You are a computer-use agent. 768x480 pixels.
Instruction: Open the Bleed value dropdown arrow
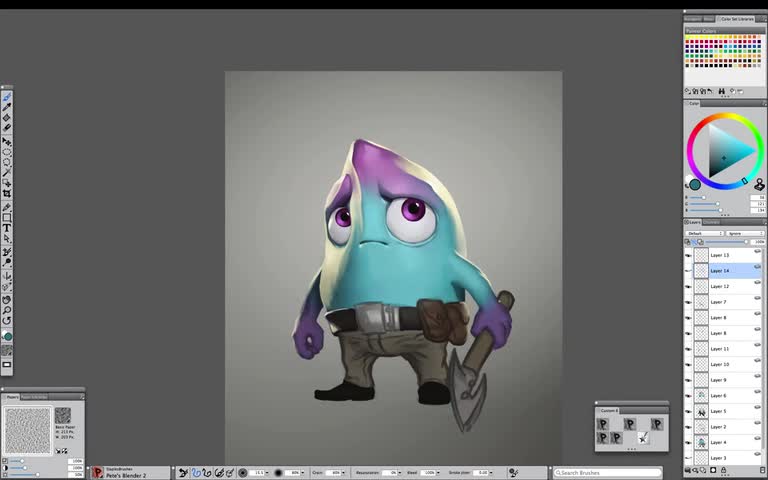click(438, 473)
